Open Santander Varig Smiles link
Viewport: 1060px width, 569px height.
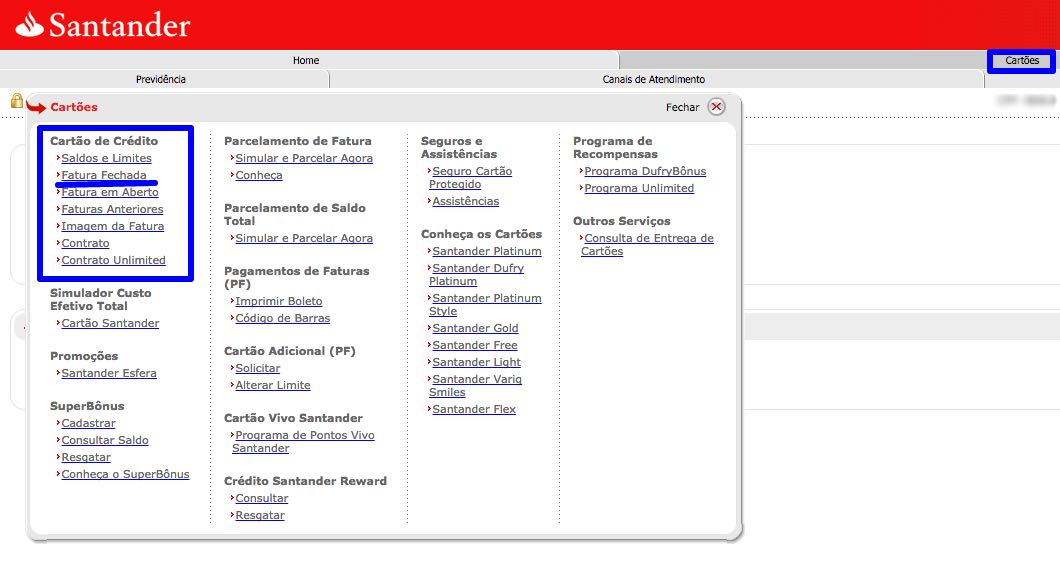(x=475, y=385)
